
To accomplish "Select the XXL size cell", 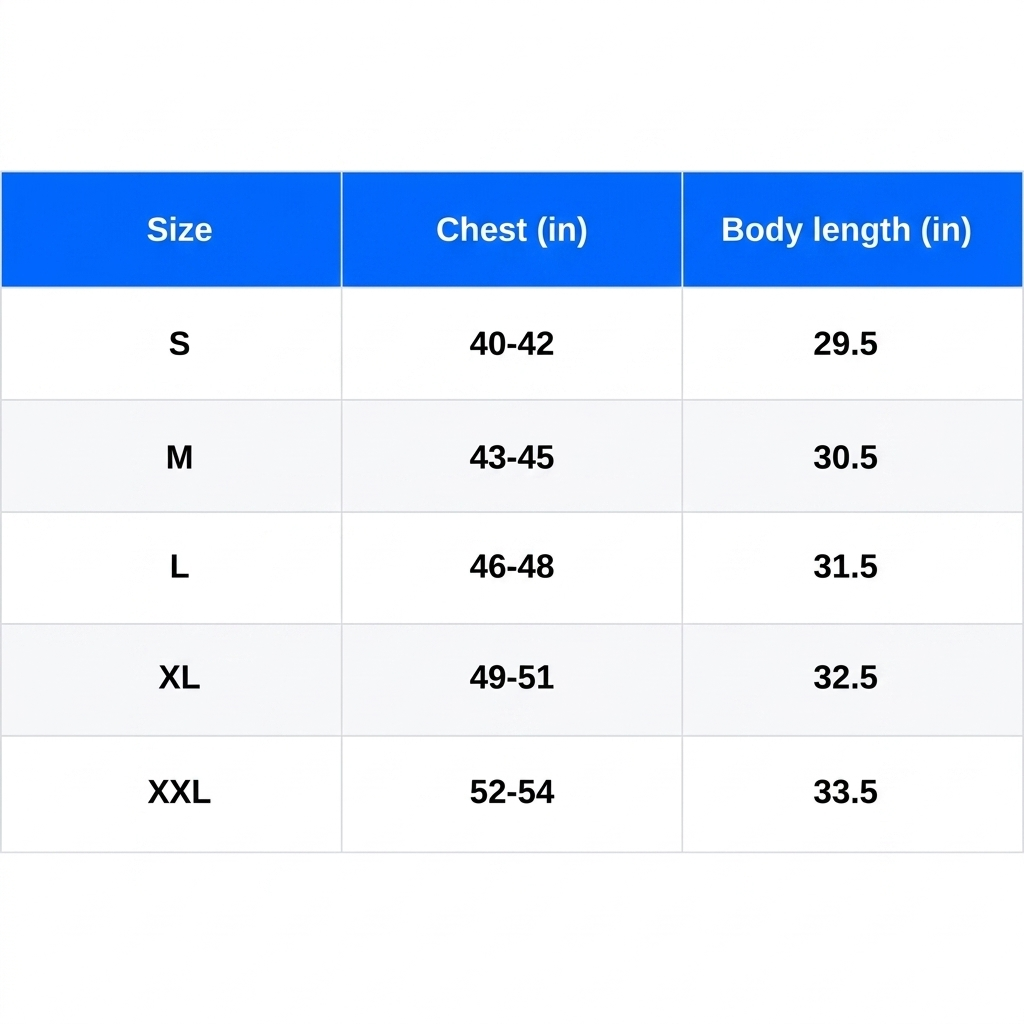I will pos(171,794).
